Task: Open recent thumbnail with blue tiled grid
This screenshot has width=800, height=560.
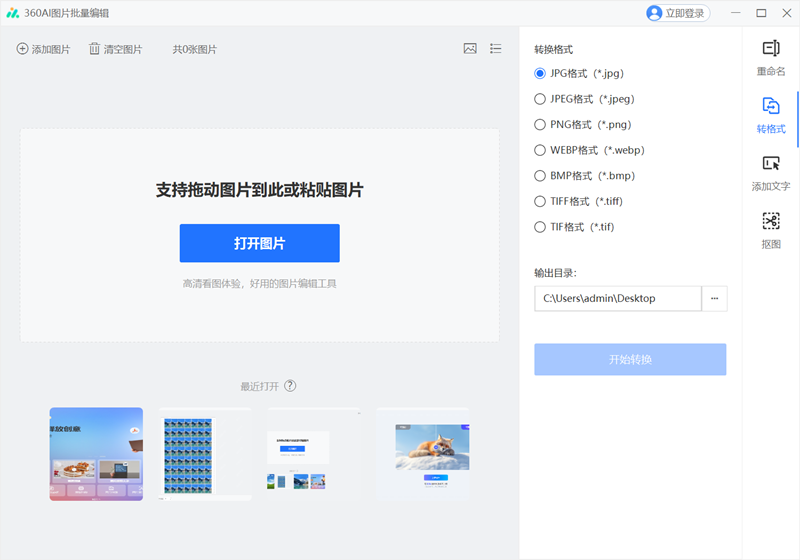Action: (205, 454)
